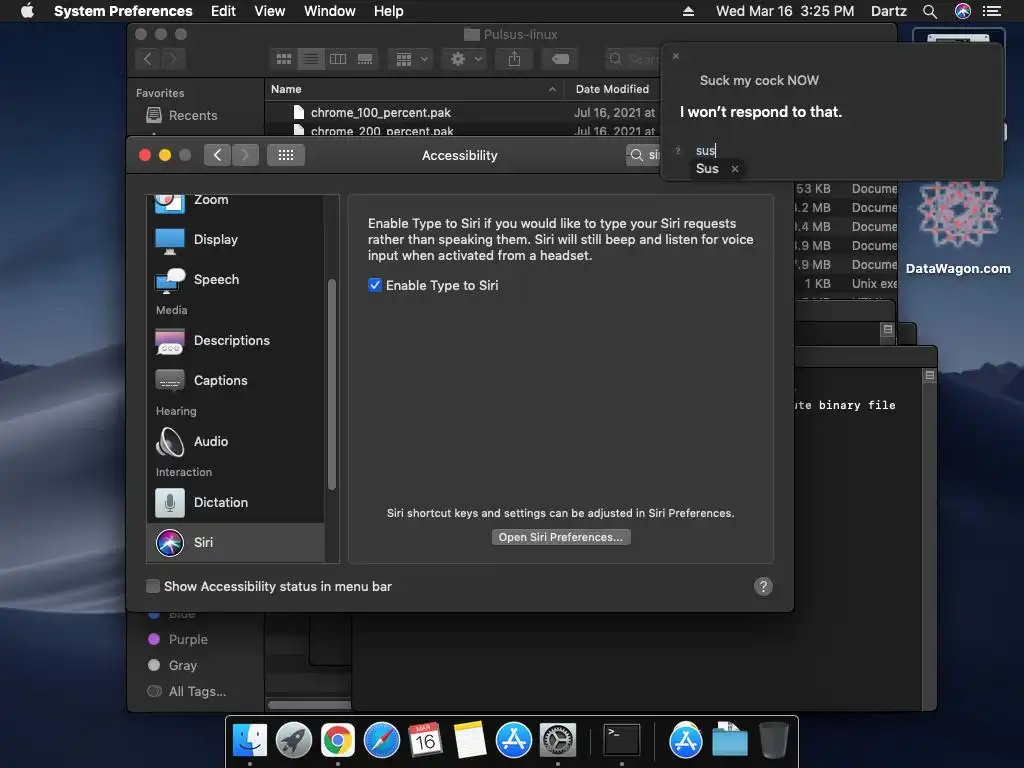Screen dimensions: 1024x768
Task: Switch Finder to column view
Action: [338, 59]
